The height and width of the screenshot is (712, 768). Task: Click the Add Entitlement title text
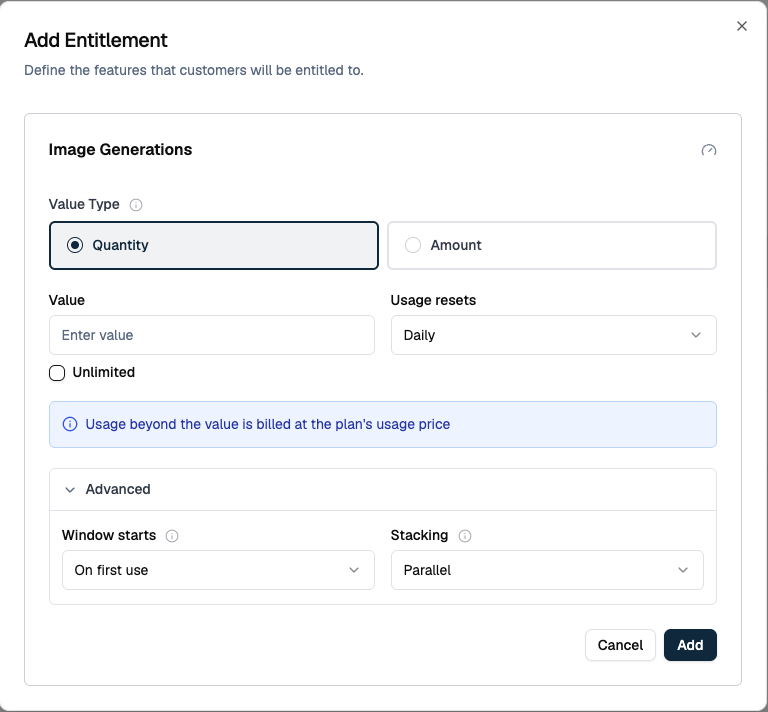96,40
